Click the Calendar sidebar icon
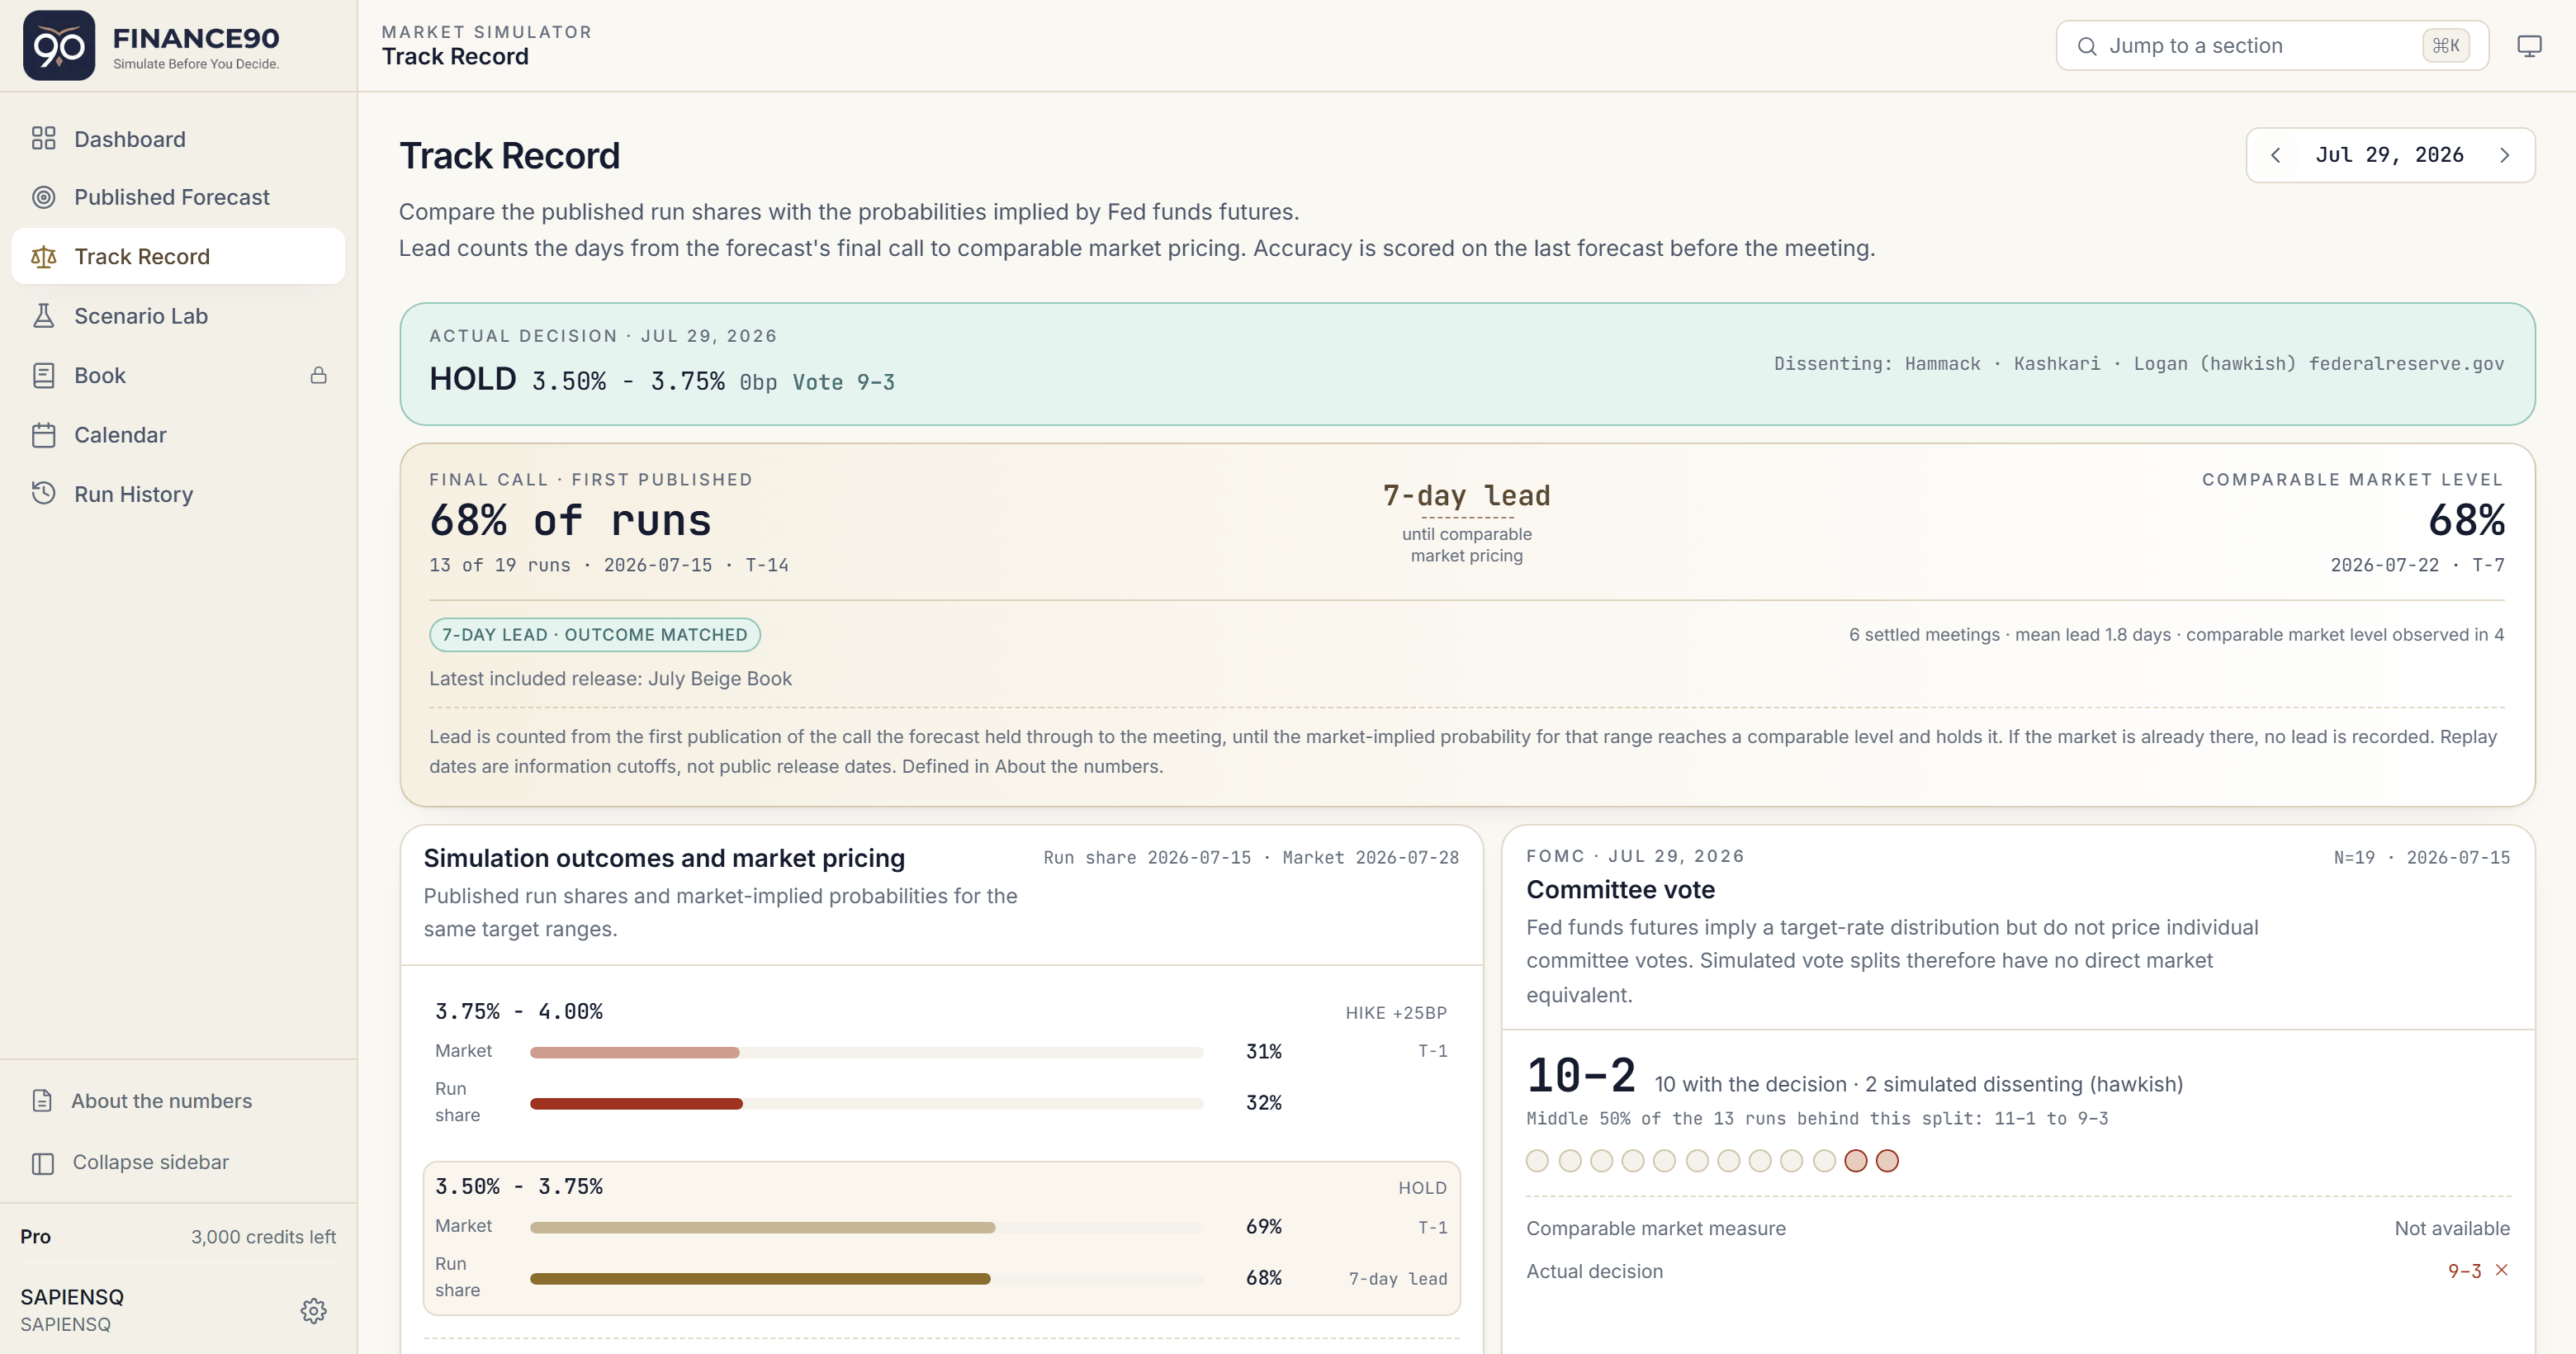Image resolution: width=2576 pixels, height=1354 pixels. 43,435
